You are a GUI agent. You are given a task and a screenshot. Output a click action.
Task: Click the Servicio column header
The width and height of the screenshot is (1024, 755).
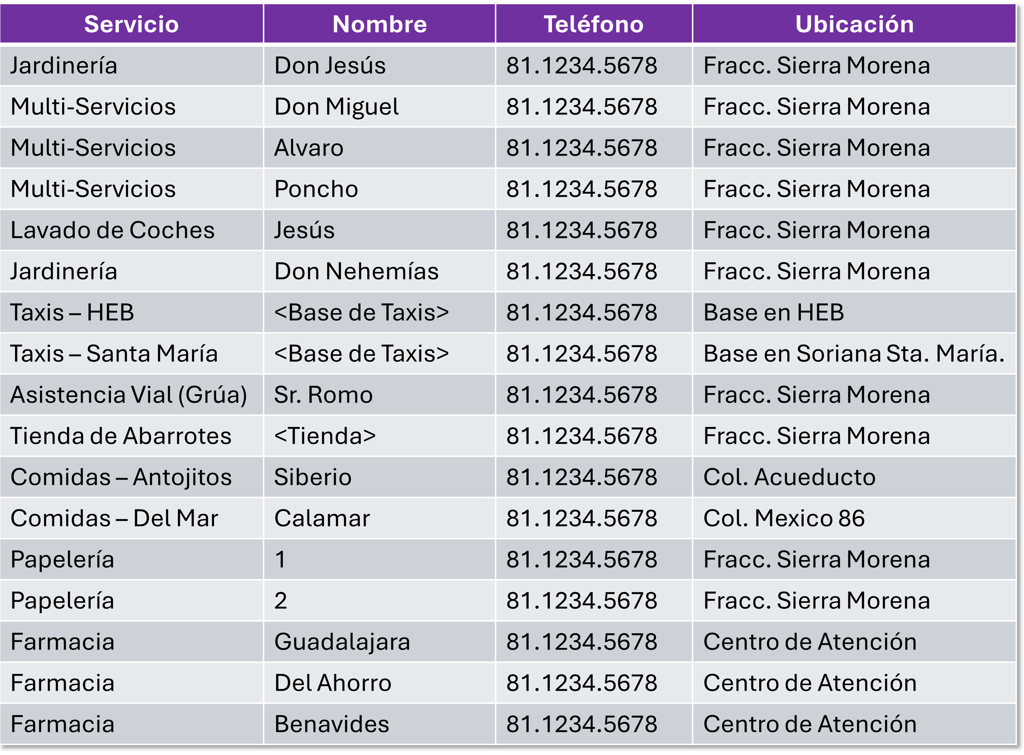131,24
